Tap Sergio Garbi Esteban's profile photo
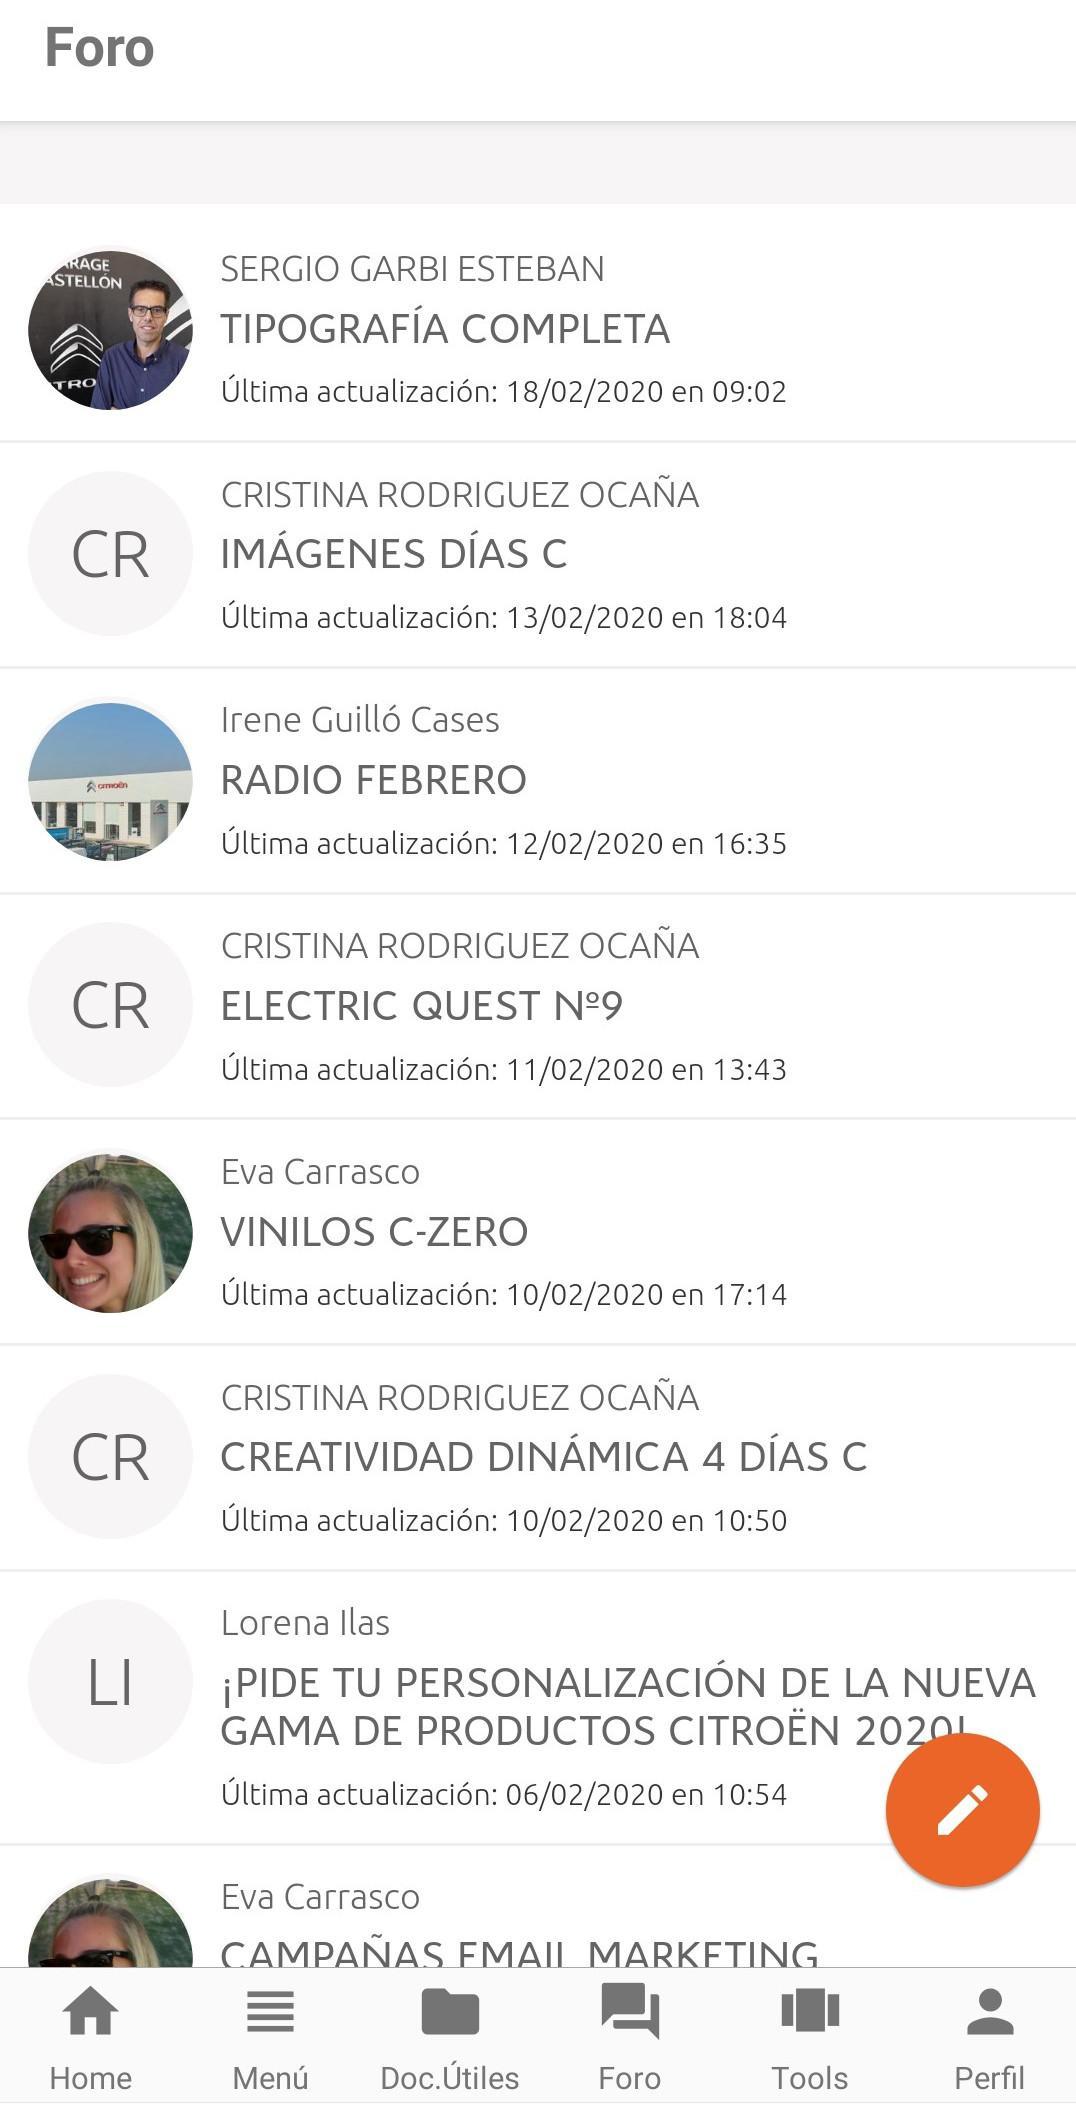Viewport: 1076px width, 2104px height. click(110, 329)
